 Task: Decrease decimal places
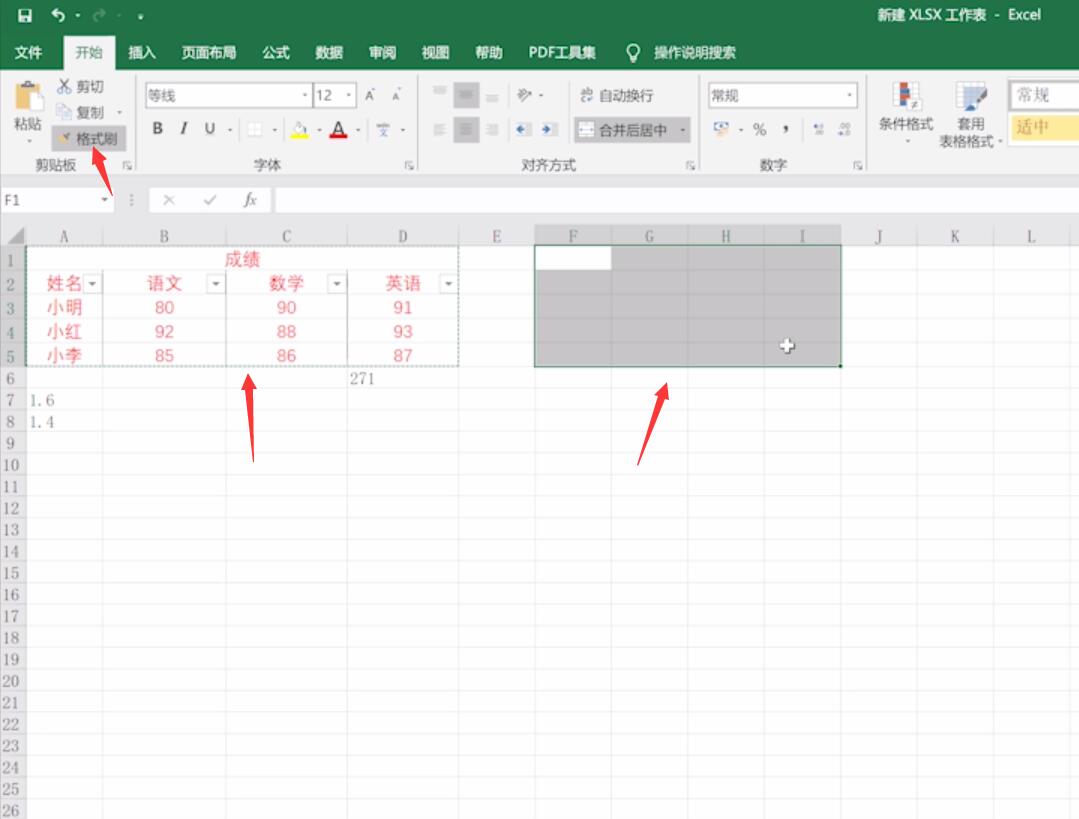845,129
